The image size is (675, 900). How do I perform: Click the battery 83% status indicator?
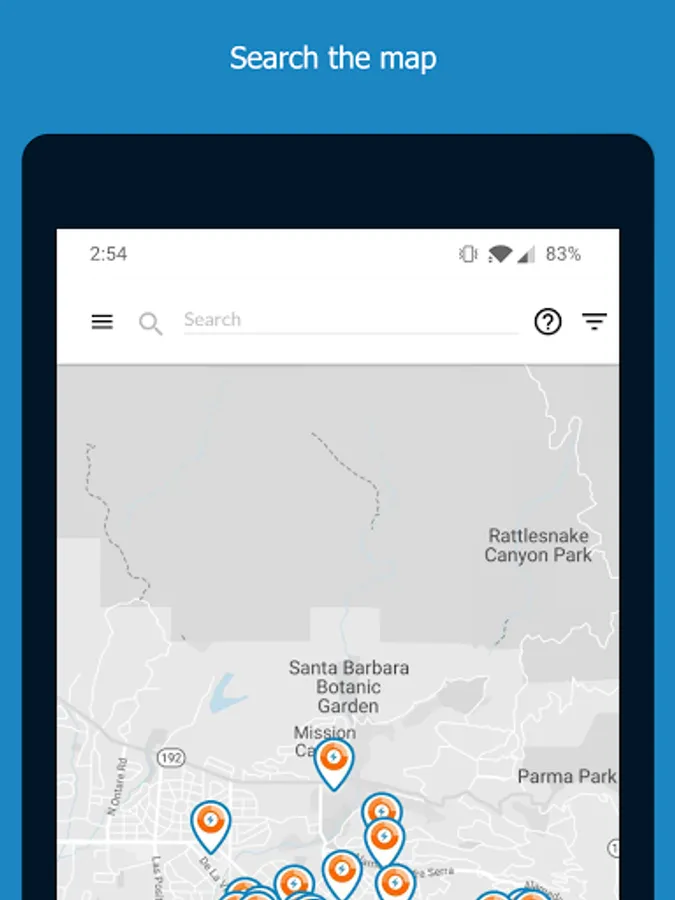(x=563, y=254)
